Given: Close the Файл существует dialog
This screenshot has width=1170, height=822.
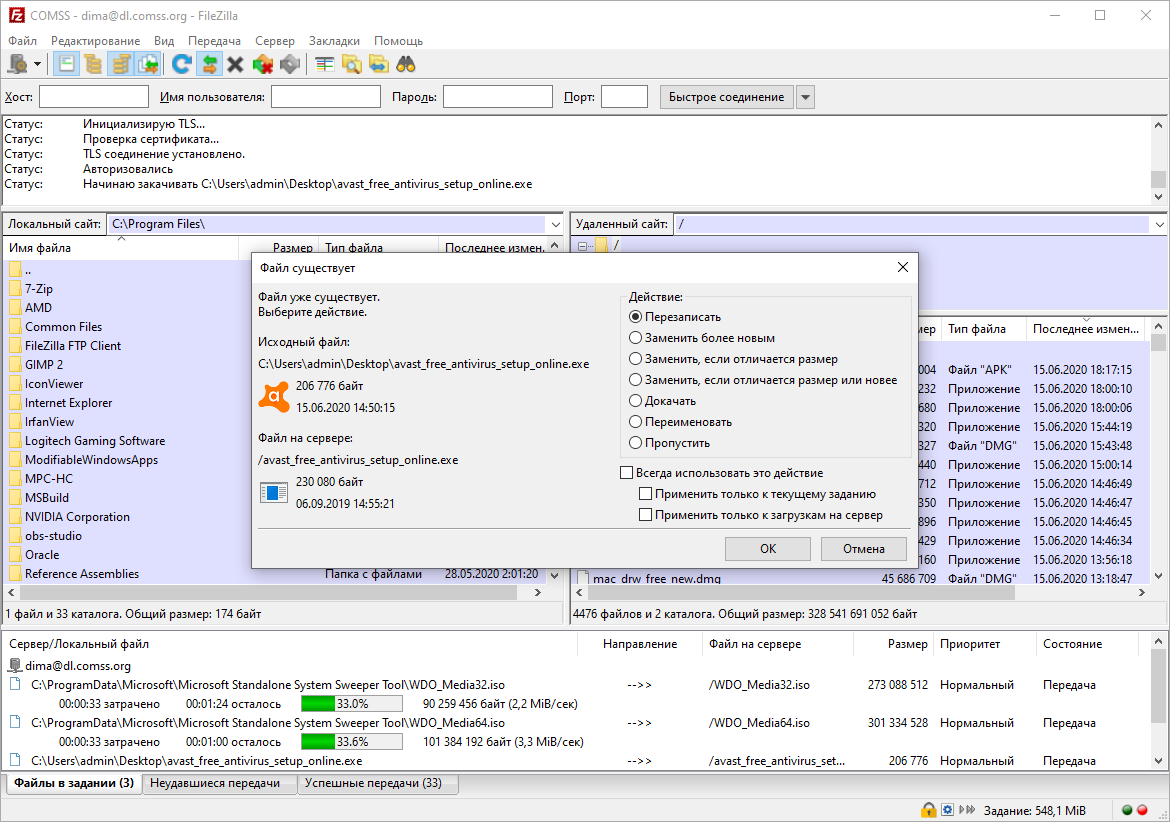Looking at the screenshot, I should [x=903, y=267].
